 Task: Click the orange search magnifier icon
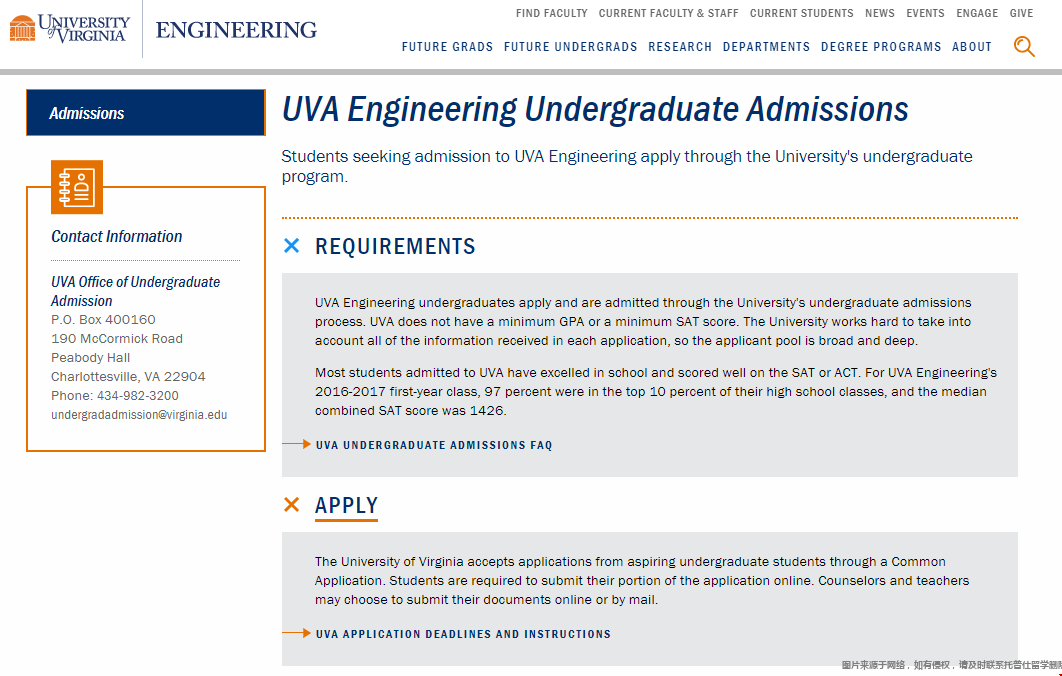pyautogui.click(x=1024, y=46)
